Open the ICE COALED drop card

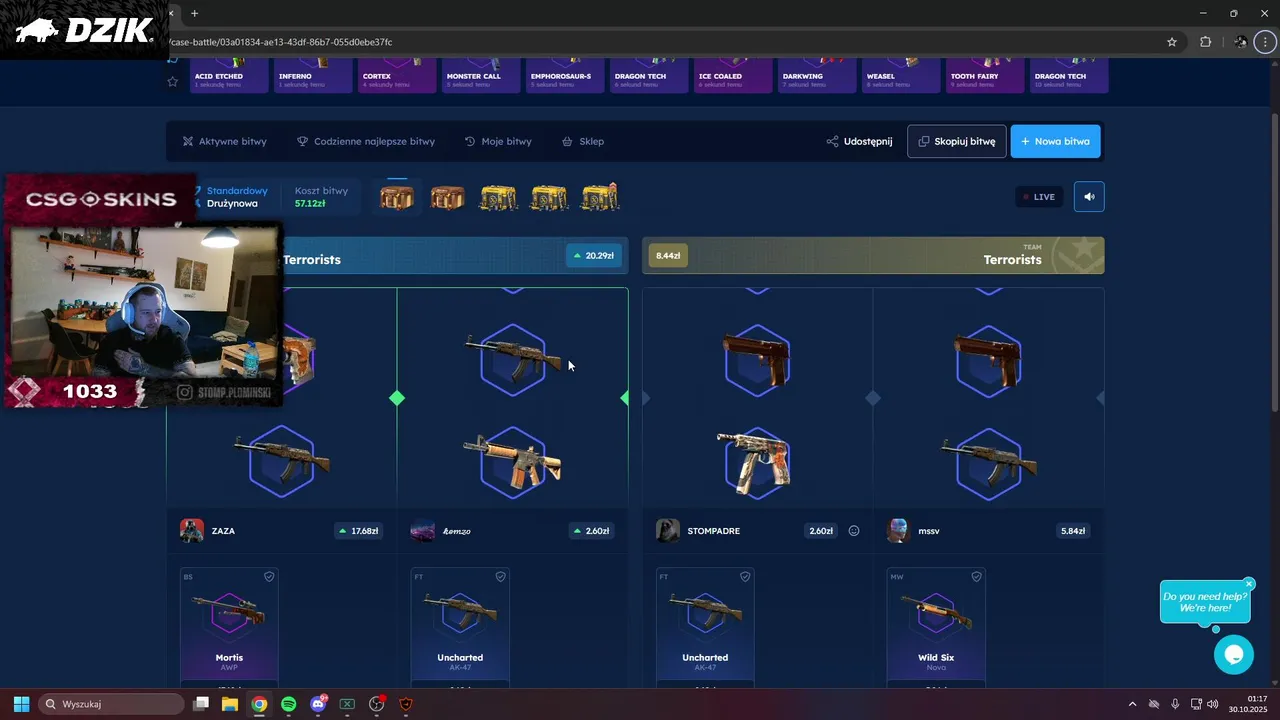[734, 76]
